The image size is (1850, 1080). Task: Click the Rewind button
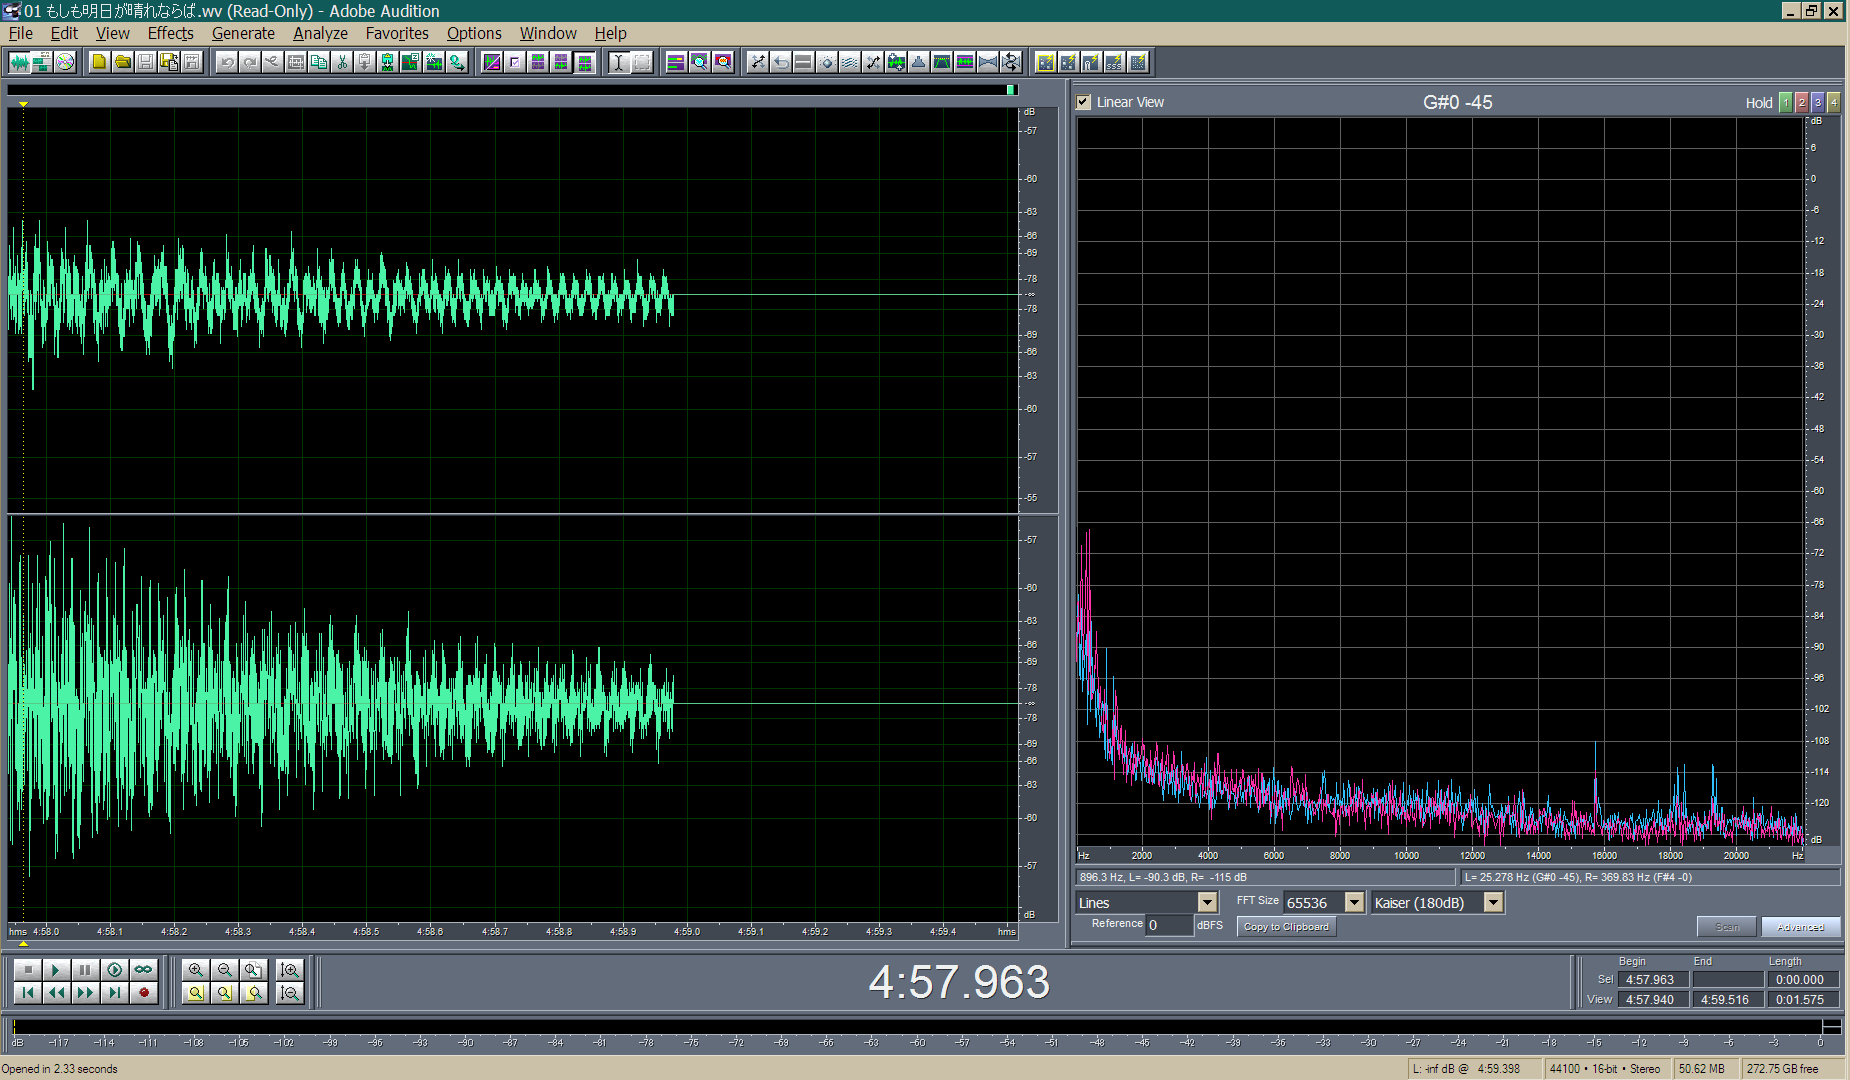[x=56, y=992]
